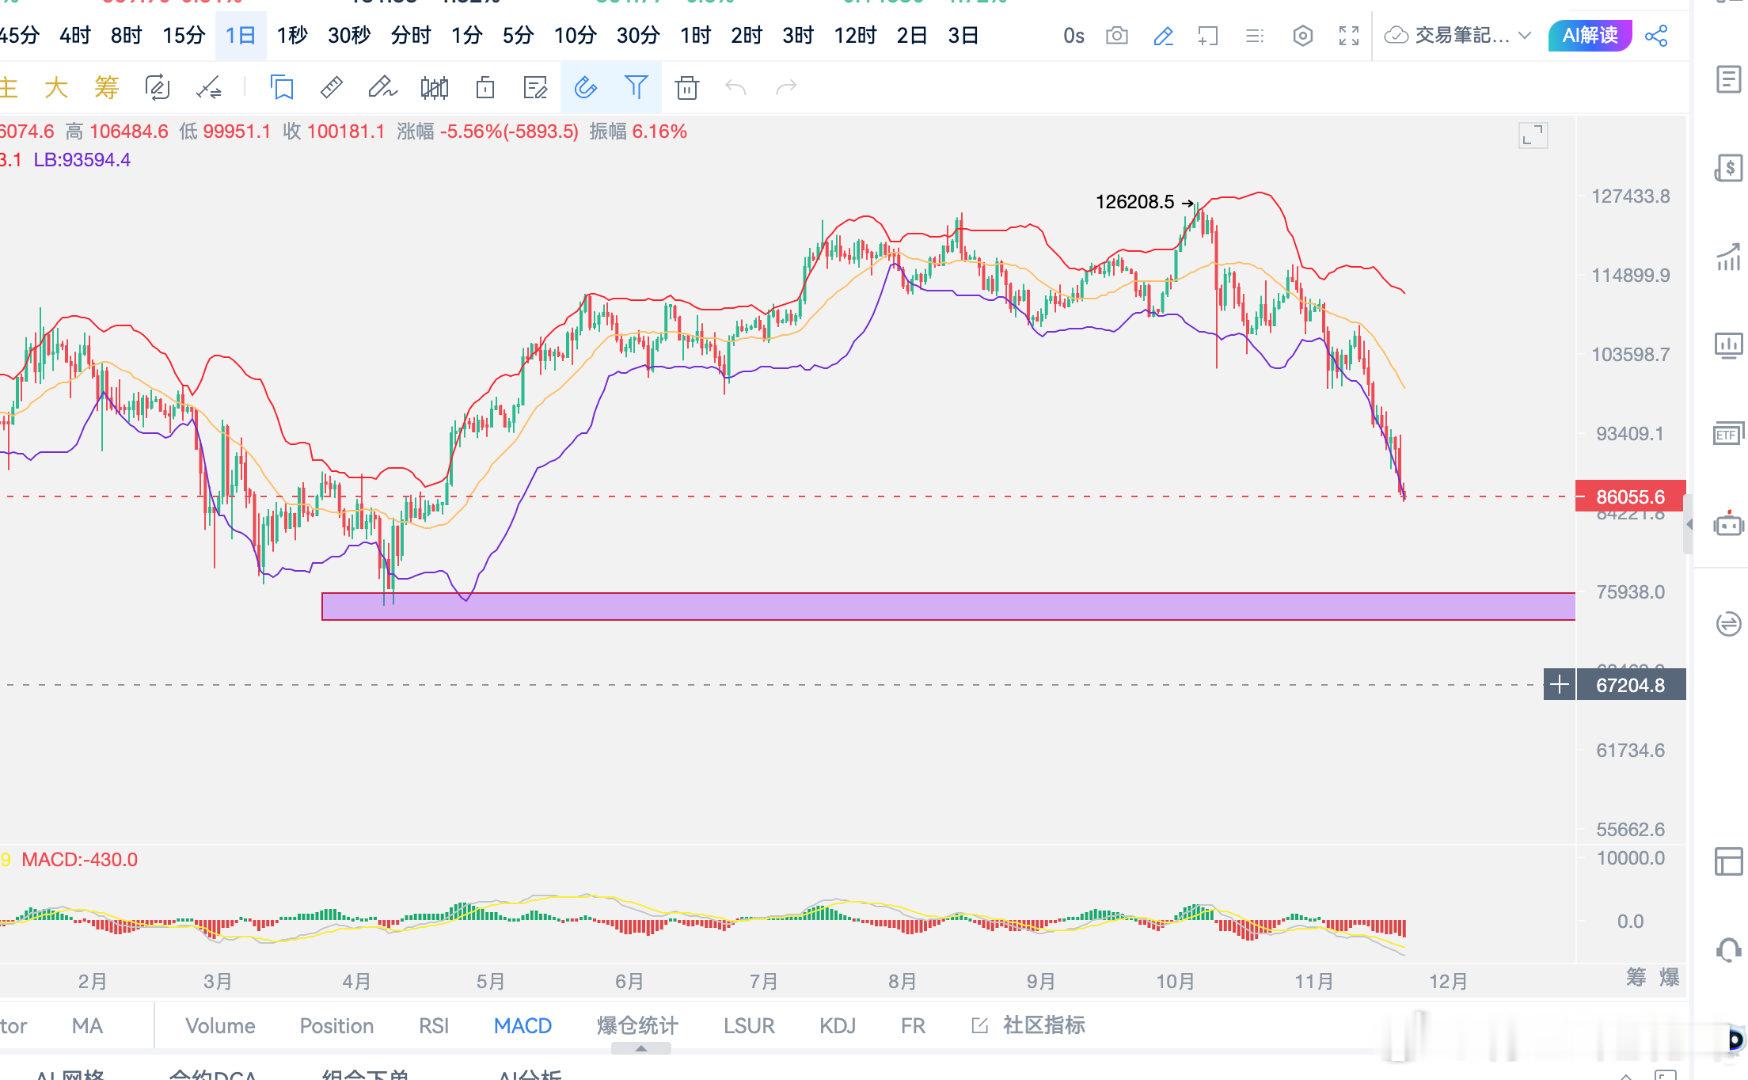
Task: Open the monitor chart sidebar icon
Action: click(x=1729, y=346)
